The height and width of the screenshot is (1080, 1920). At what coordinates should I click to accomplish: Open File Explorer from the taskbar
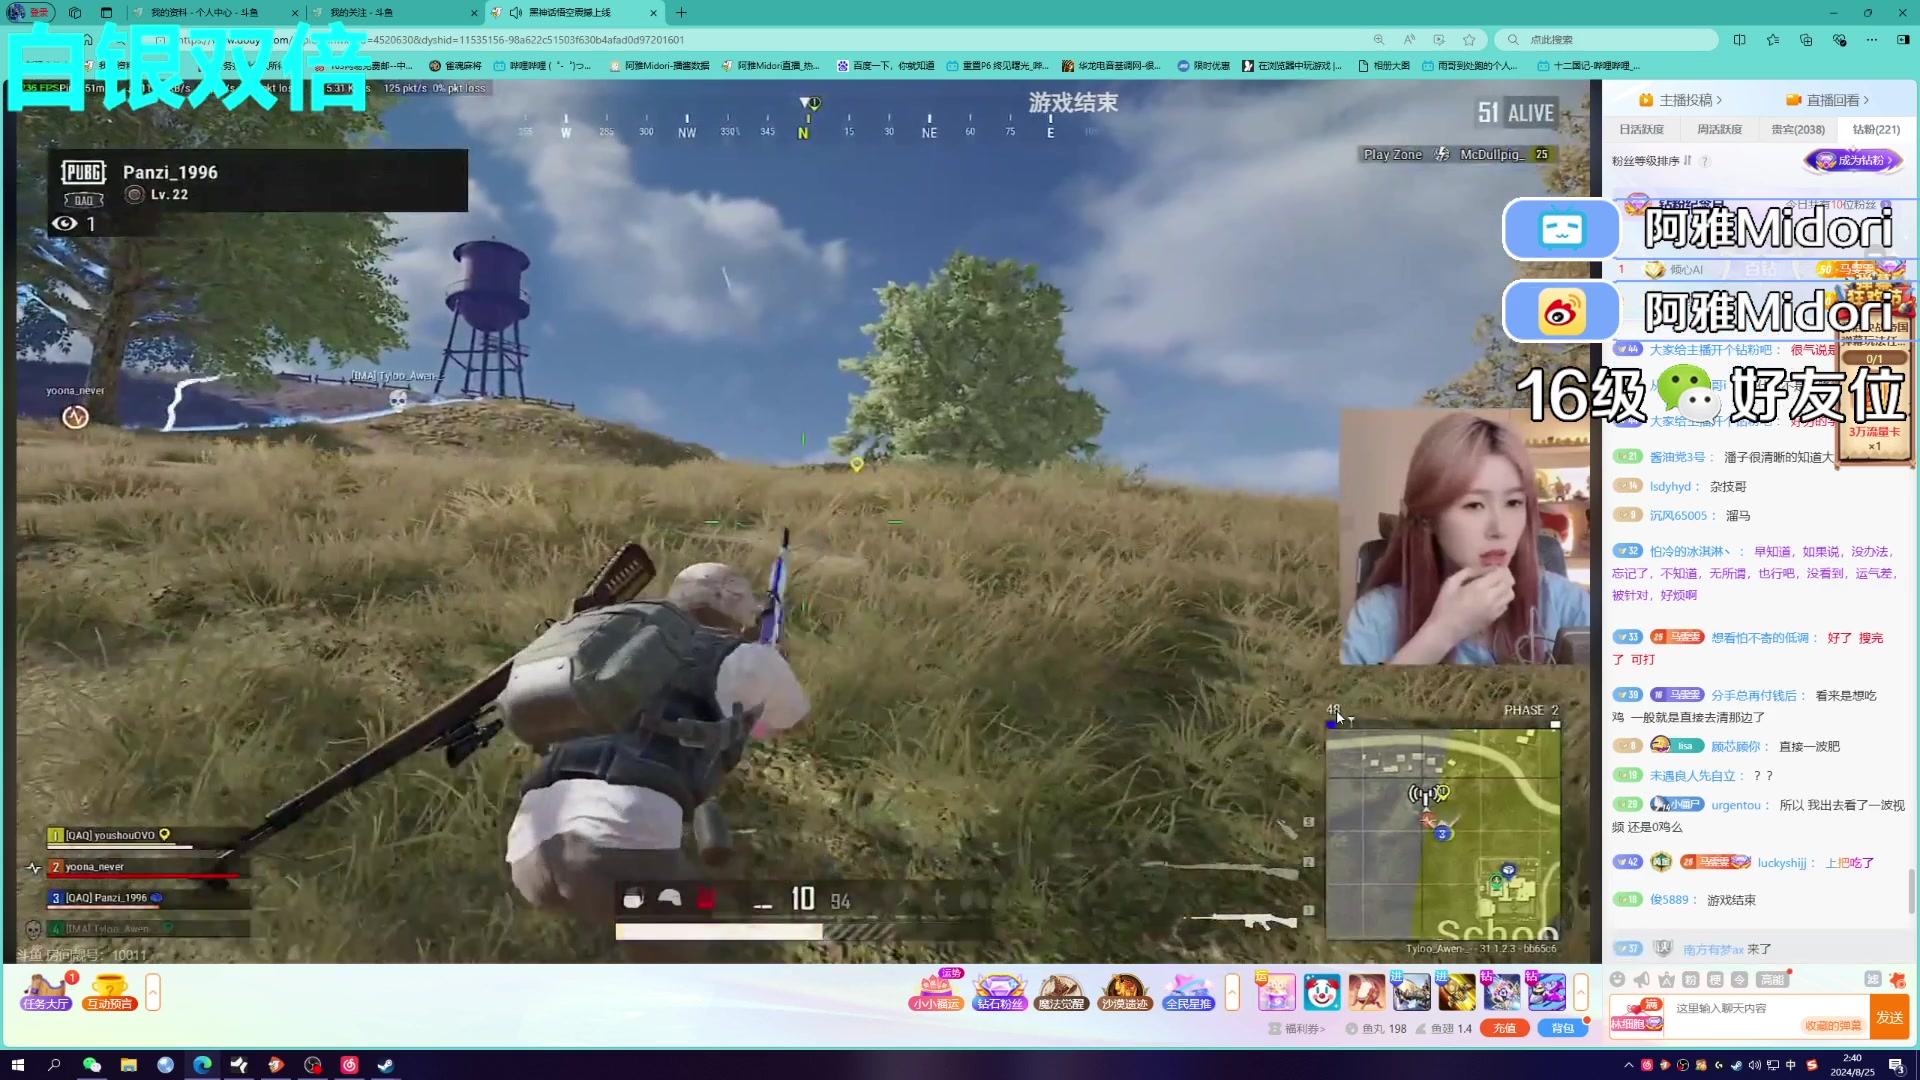tap(128, 1065)
